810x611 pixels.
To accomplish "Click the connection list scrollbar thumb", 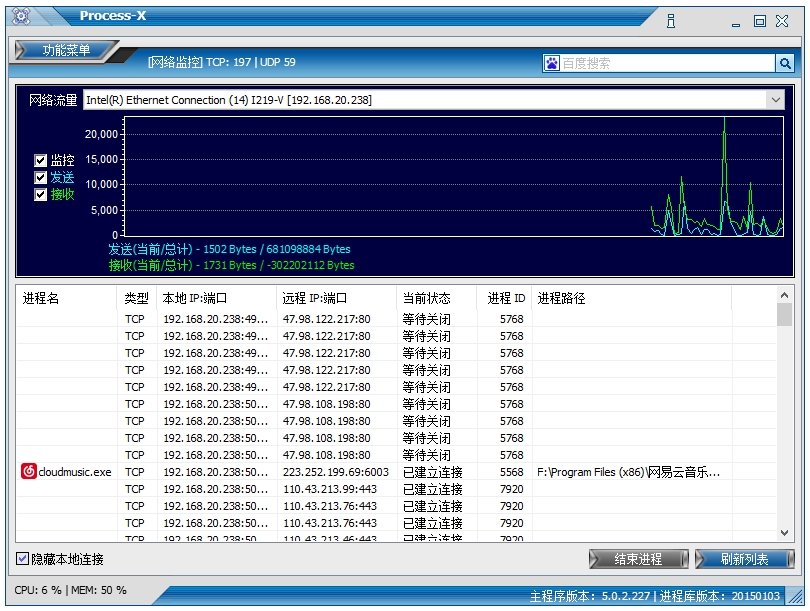I will pyautogui.click(x=784, y=315).
